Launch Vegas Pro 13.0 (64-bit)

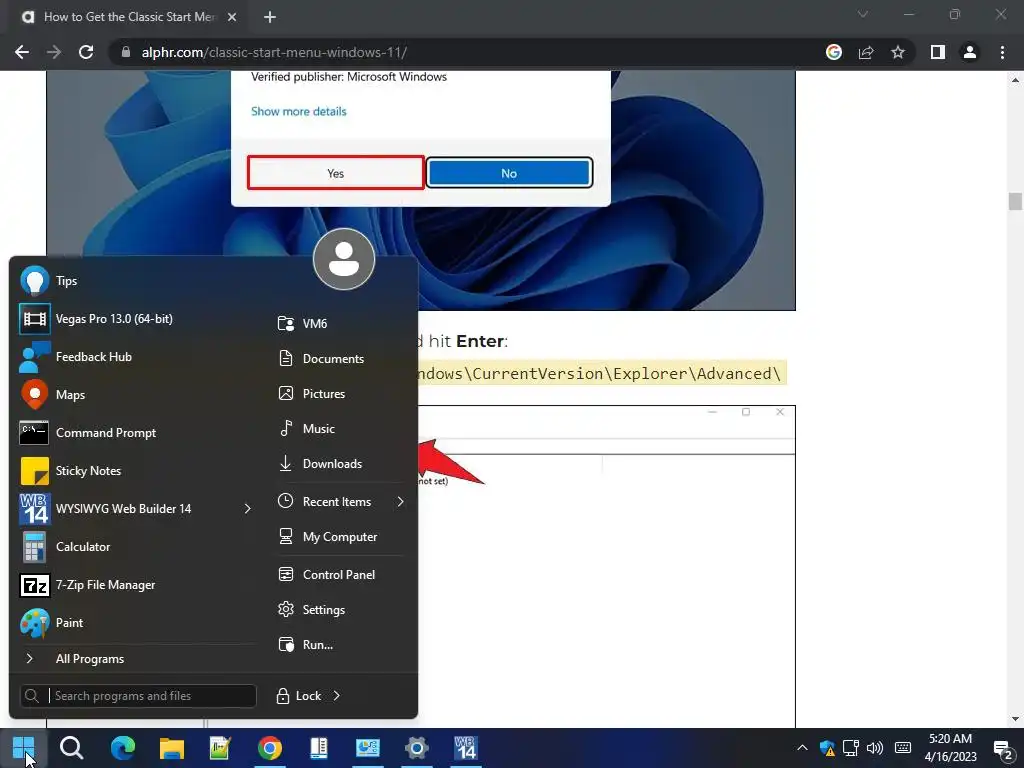135,319
